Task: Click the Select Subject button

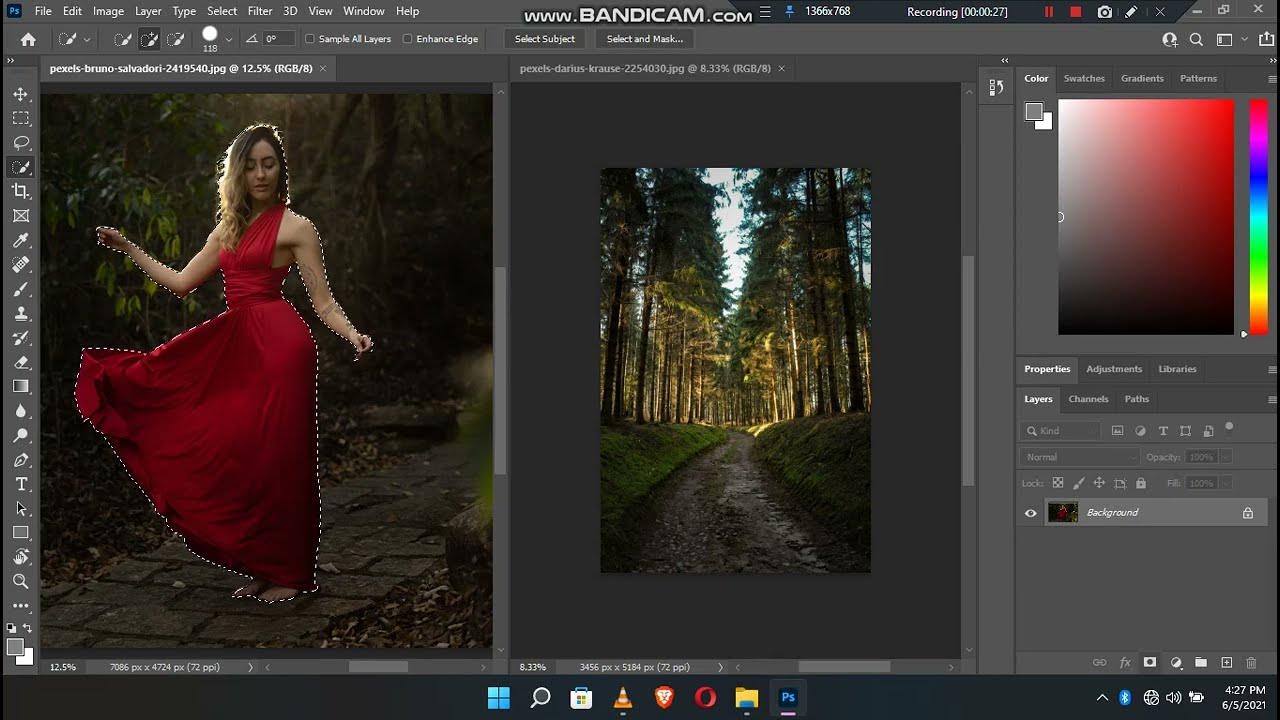Action: [545, 39]
